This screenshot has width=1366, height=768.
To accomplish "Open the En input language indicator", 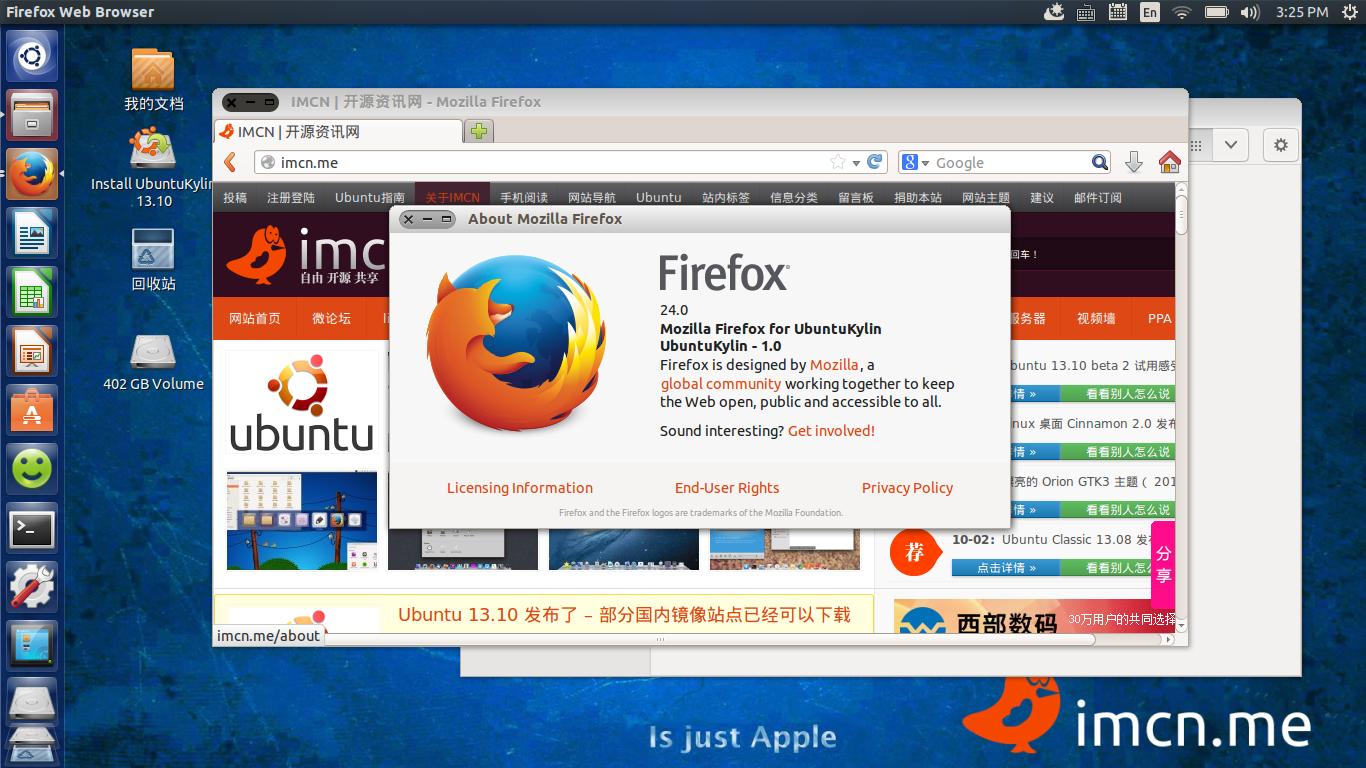I will click(1150, 12).
